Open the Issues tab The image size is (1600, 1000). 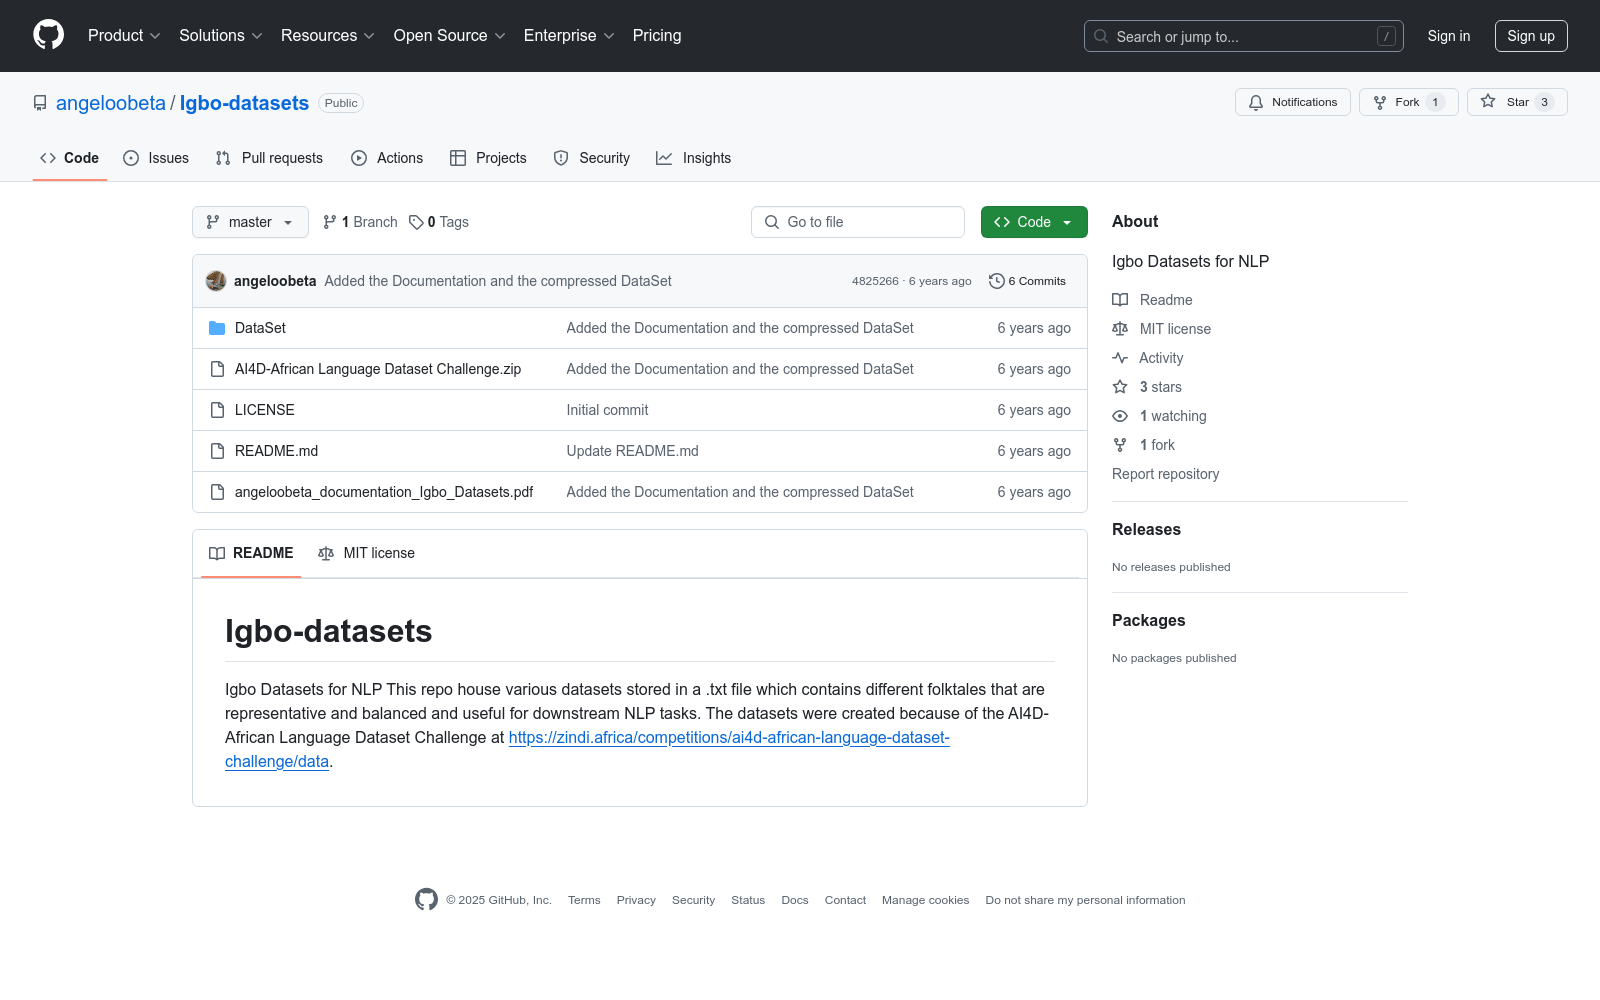pyautogui.click(x=156, y=158)
